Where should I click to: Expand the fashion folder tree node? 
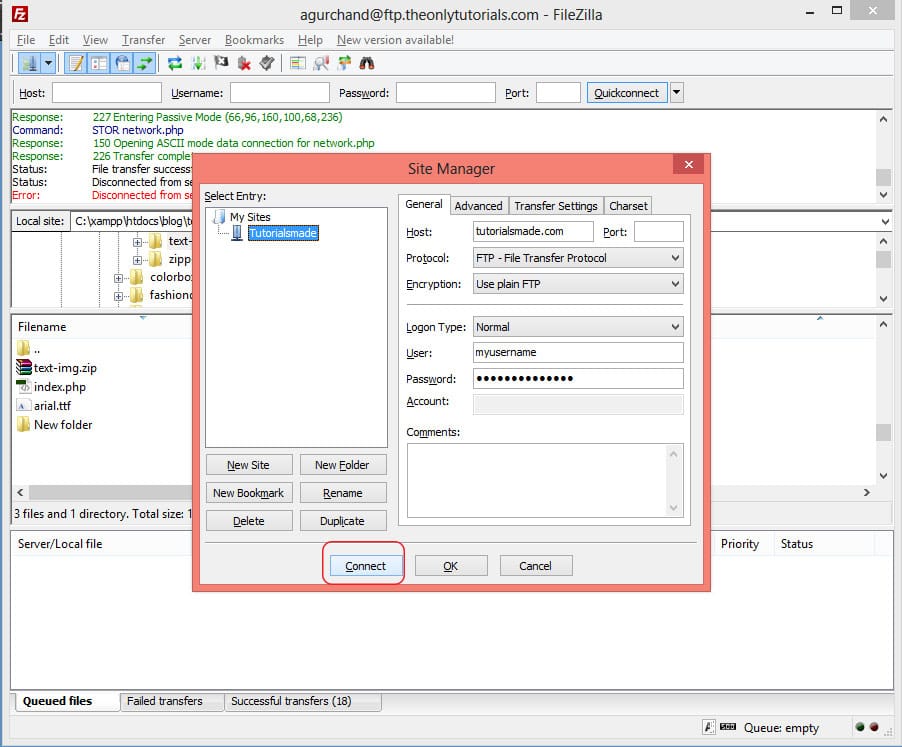tap(119, 297)
